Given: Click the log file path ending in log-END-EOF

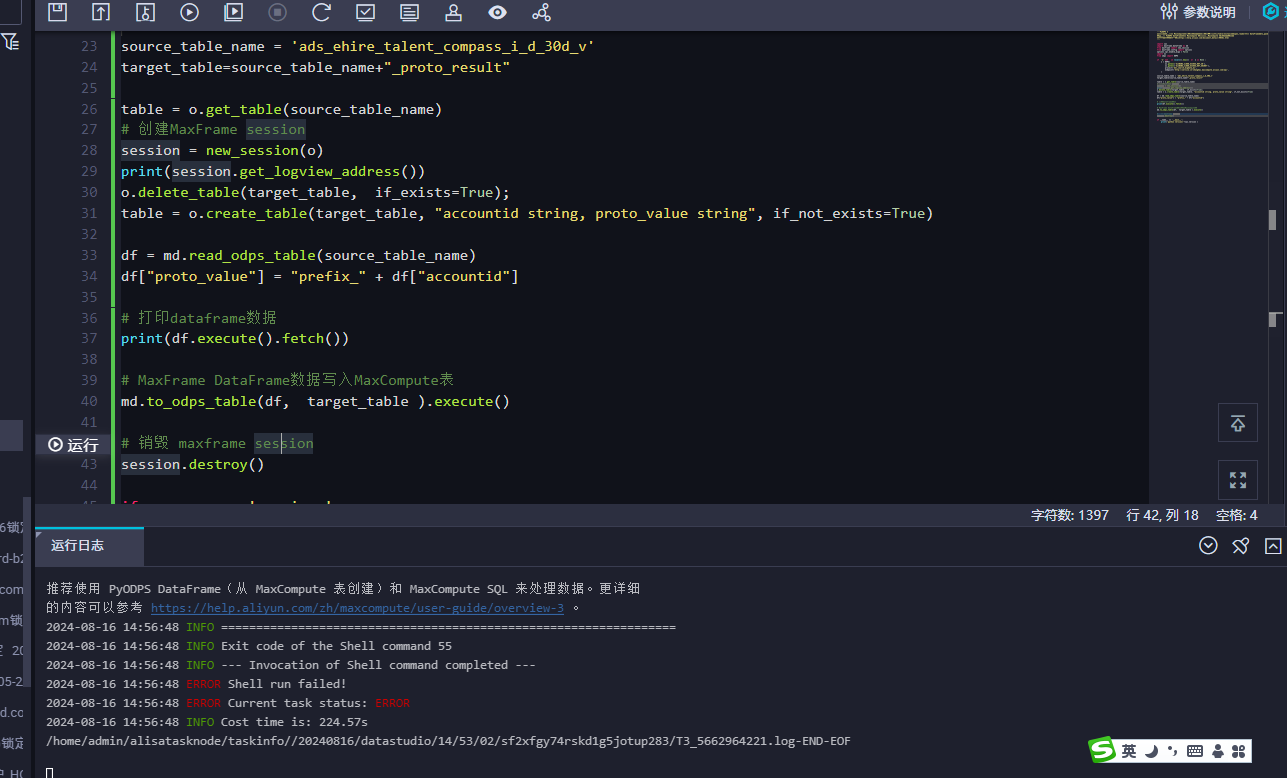Looking at the screenshot, I should point(448,741).
